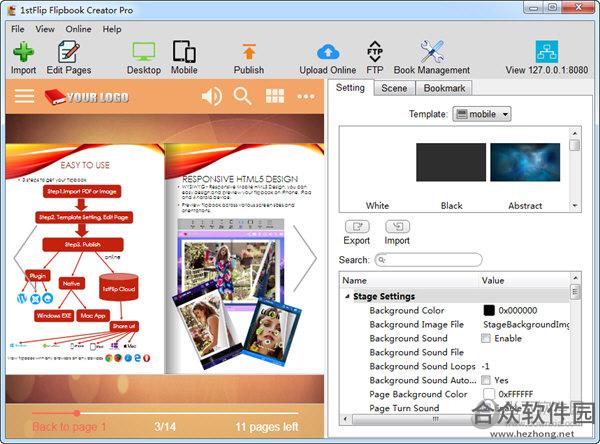Enable Background Sound checkbox
The width and height of the screenshot is (600, 444).
click(x=486, y=338)
